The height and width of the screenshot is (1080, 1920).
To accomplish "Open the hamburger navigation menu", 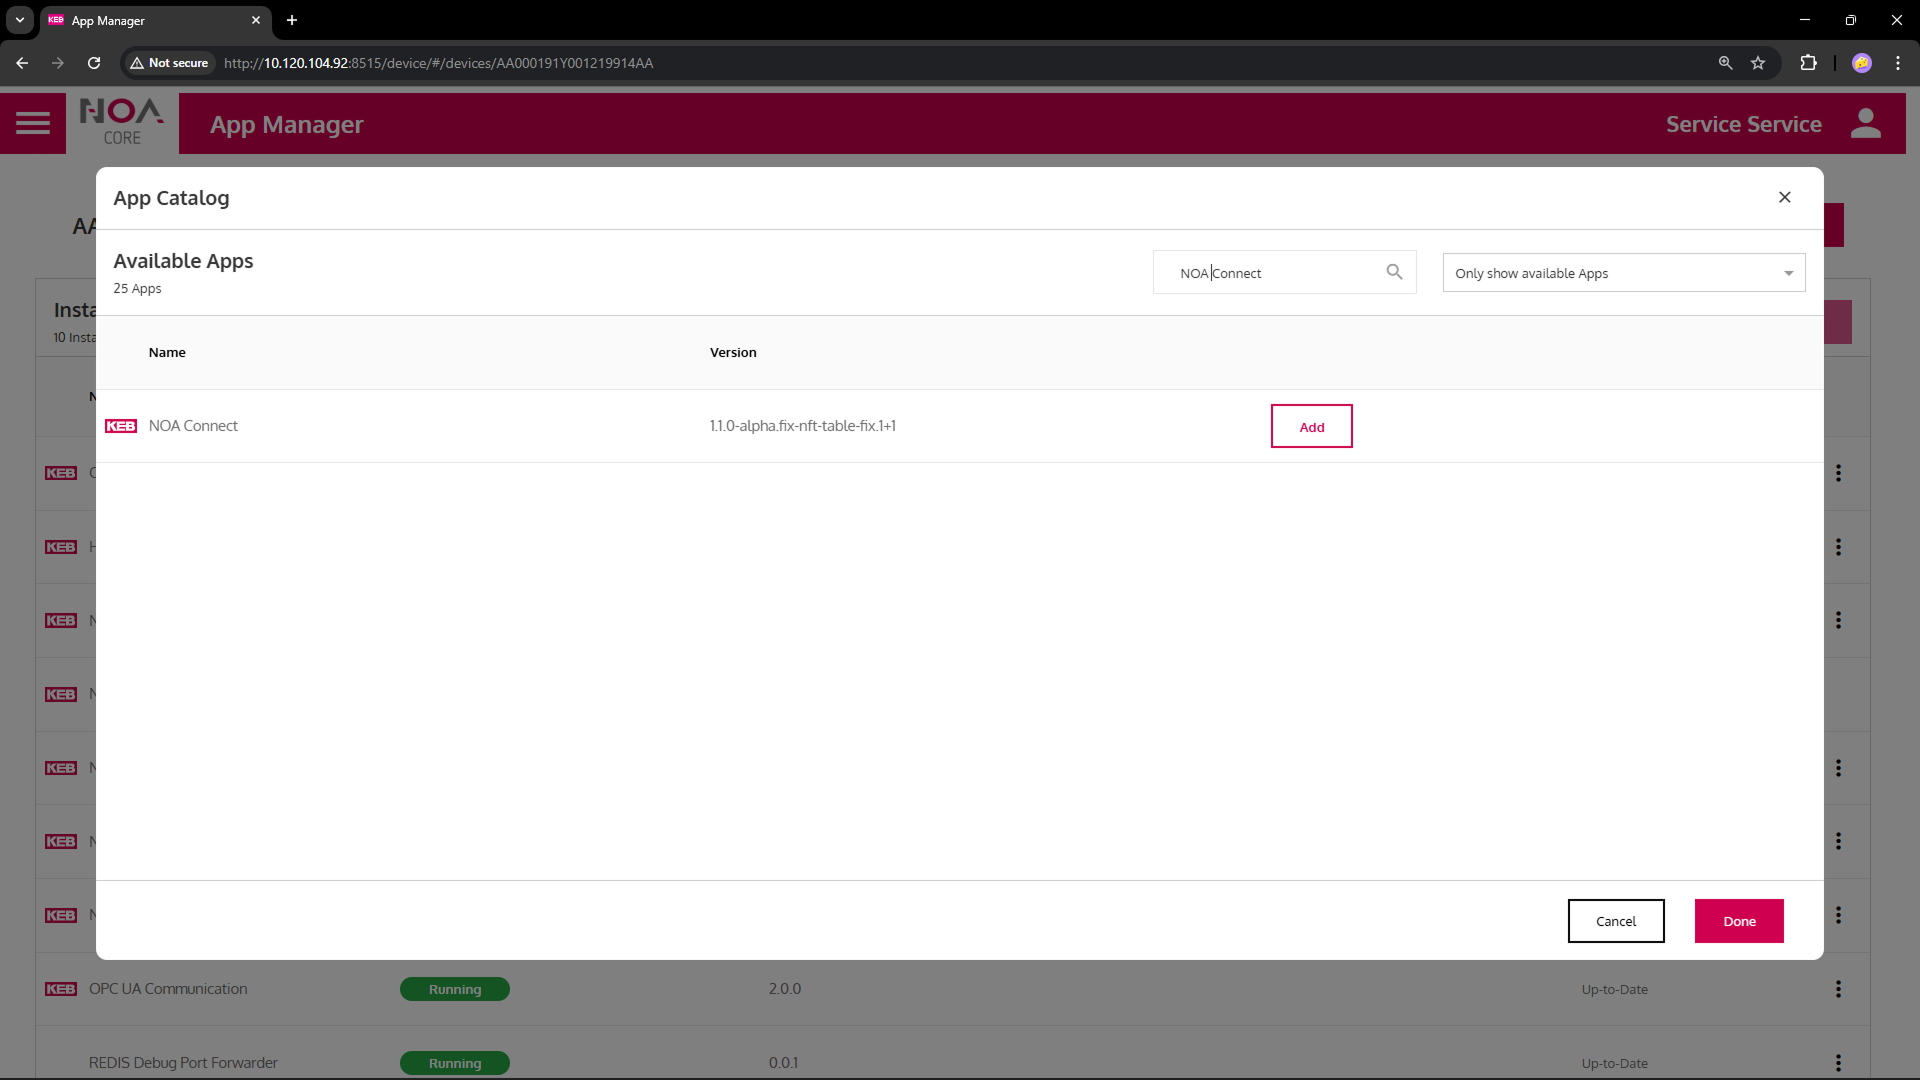I will [33, 123].
